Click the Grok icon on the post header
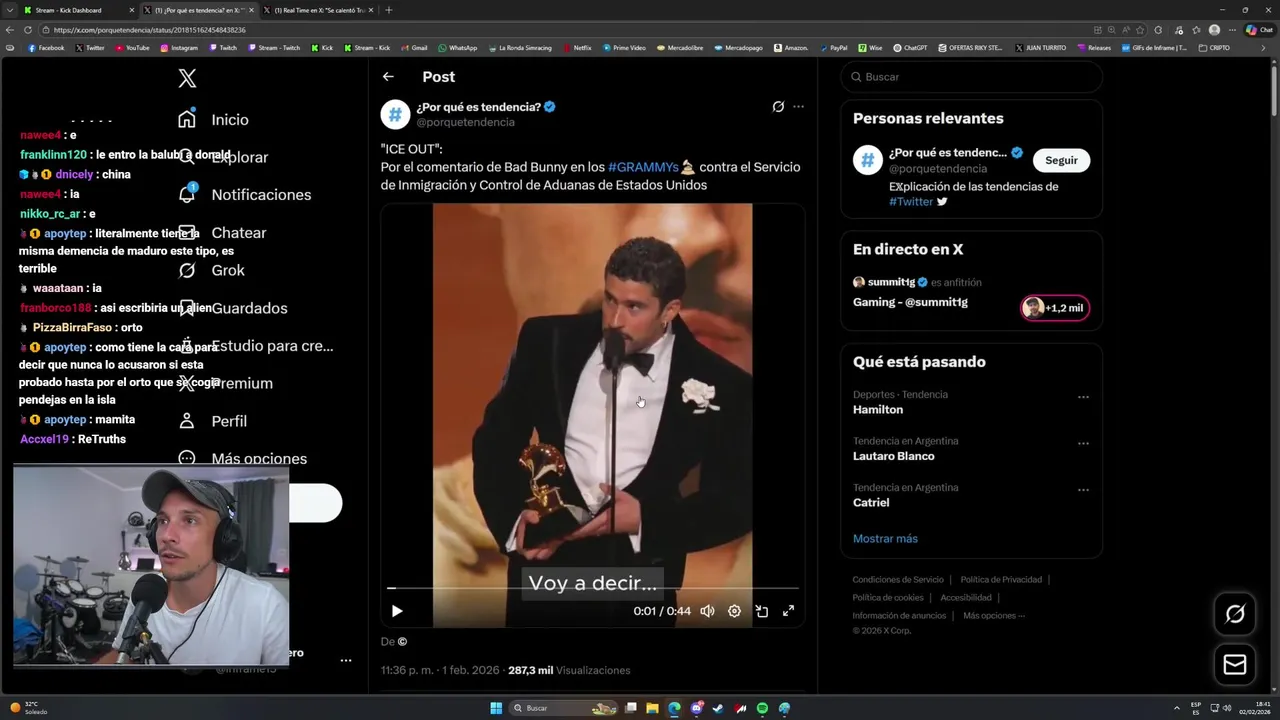This screenshot has width=1280, height=720. point(778,107)
